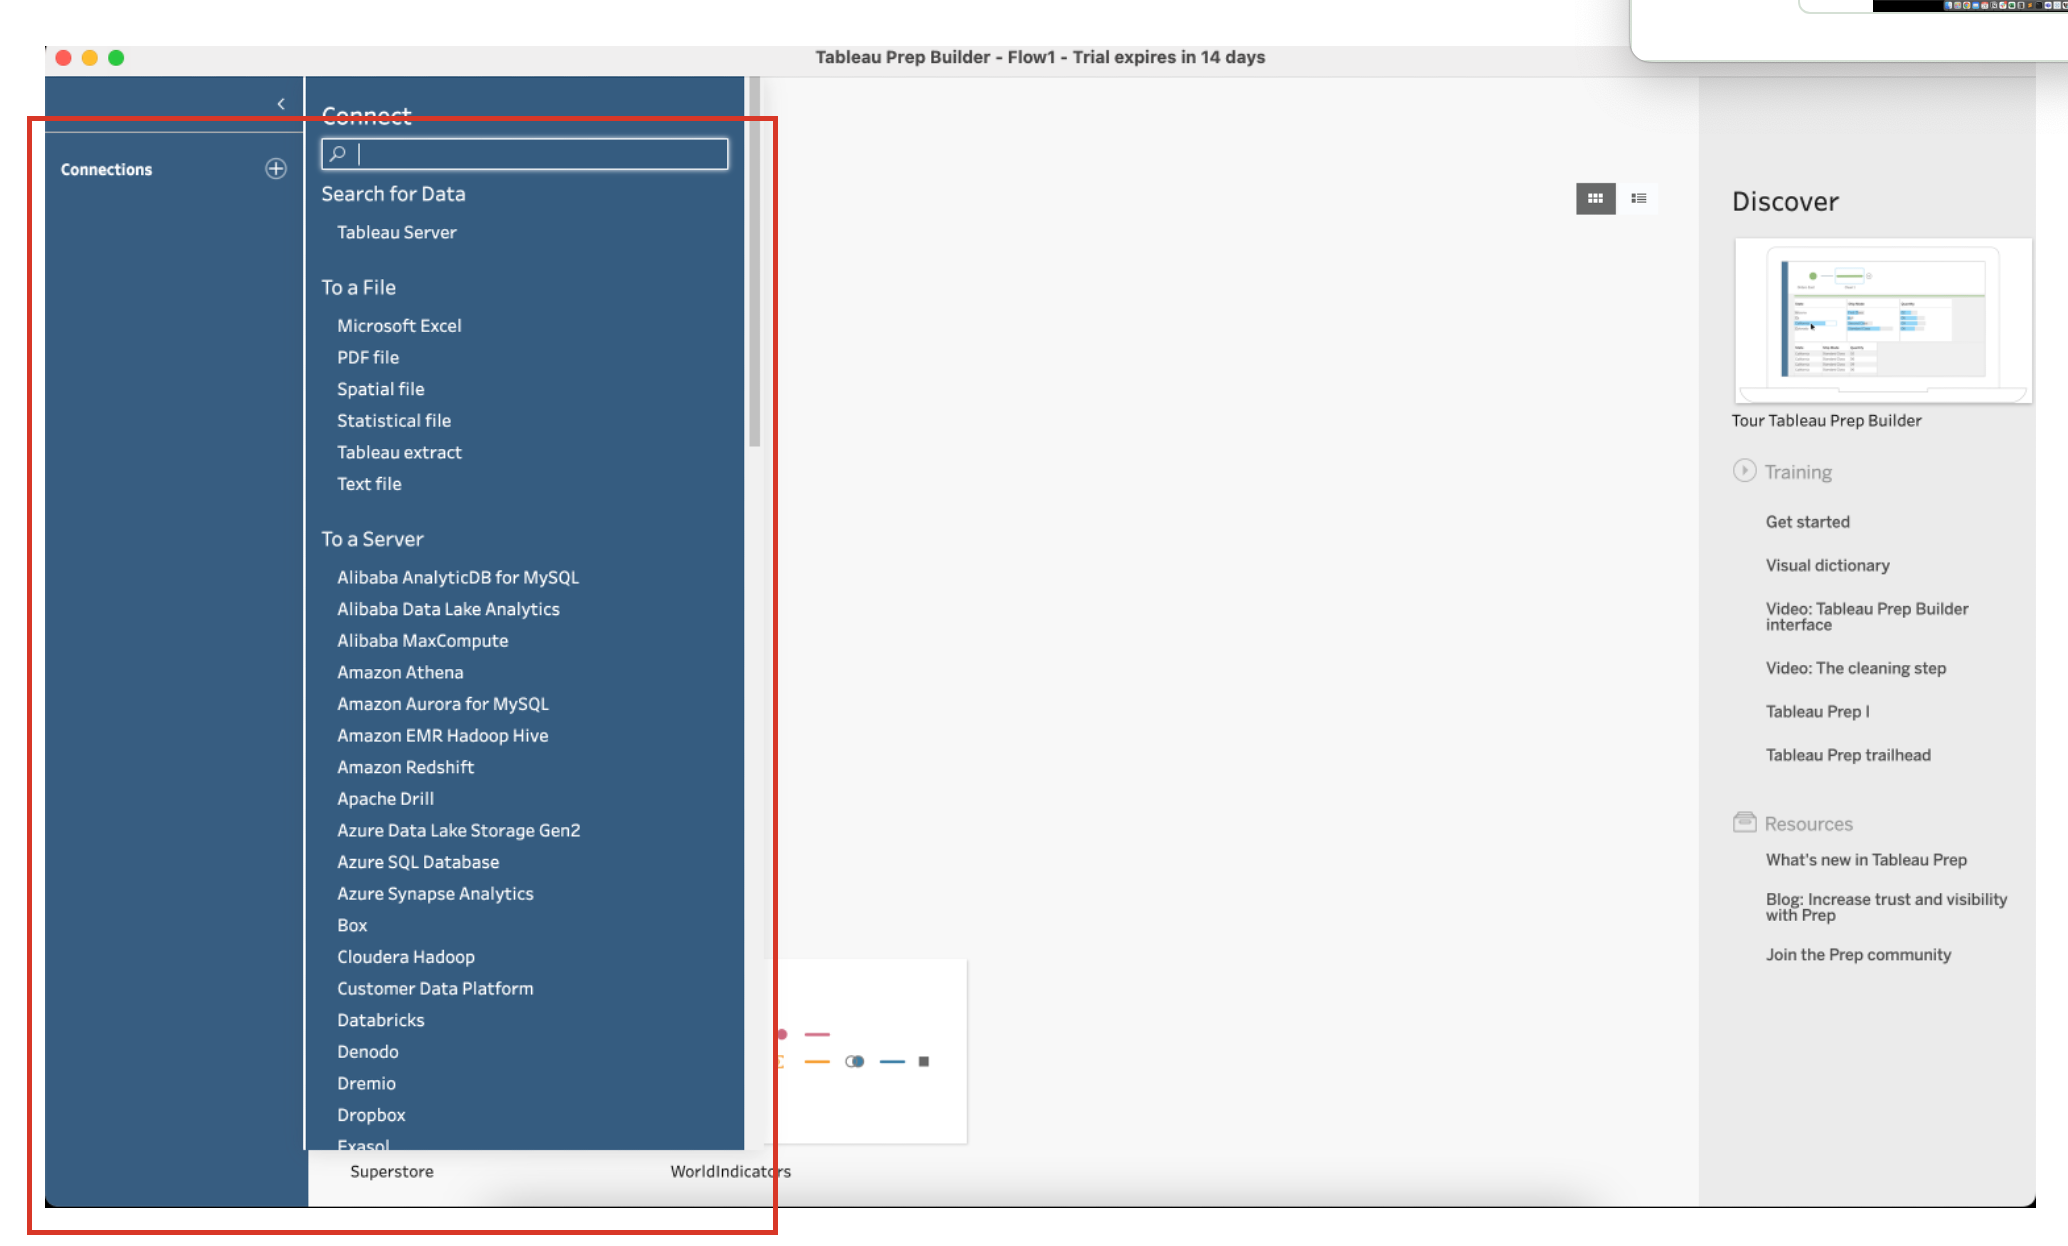The width and height of the screenshot is (2068, 1246).
Task: Pick Tableau extract connector
Action: coord(399,452)
